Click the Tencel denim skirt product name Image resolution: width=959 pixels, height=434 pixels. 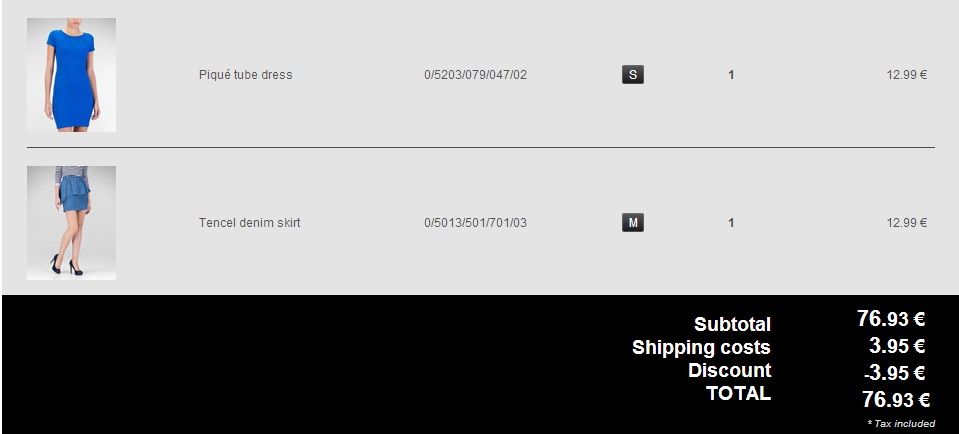click(x=249, y=223)
